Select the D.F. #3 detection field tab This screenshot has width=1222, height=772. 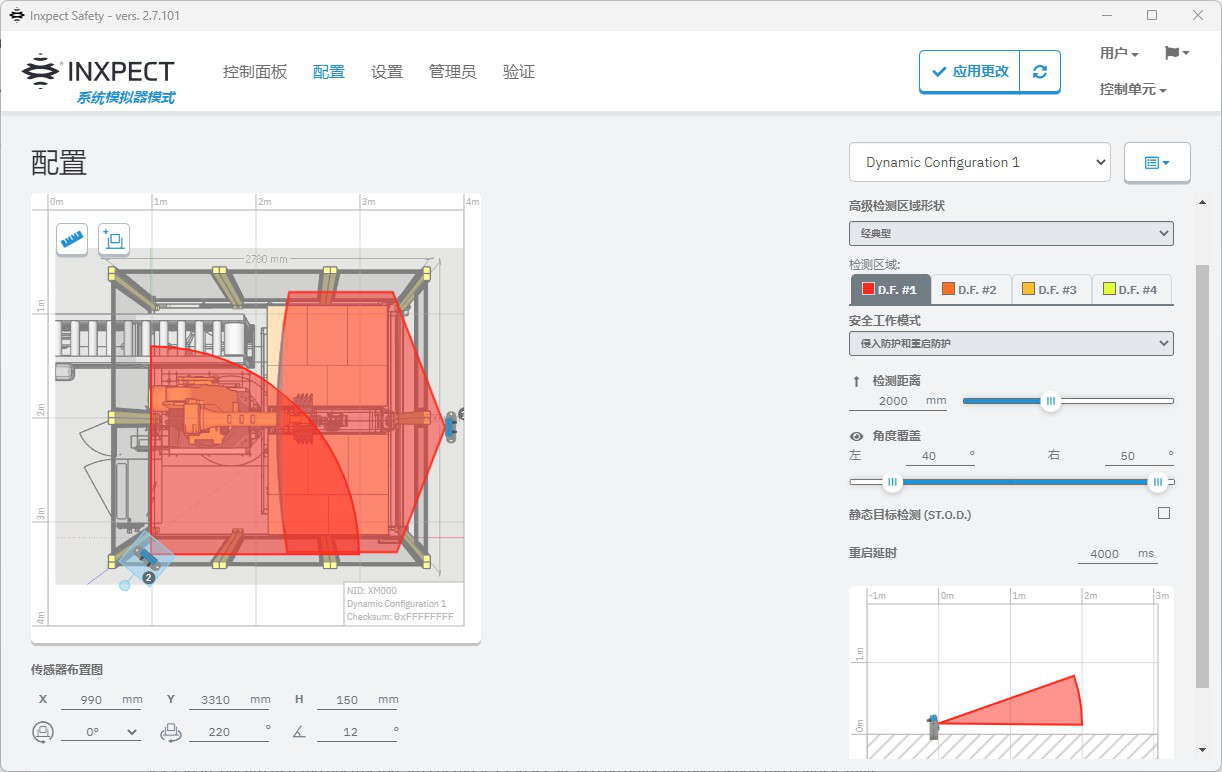[x=1051, y=289]
